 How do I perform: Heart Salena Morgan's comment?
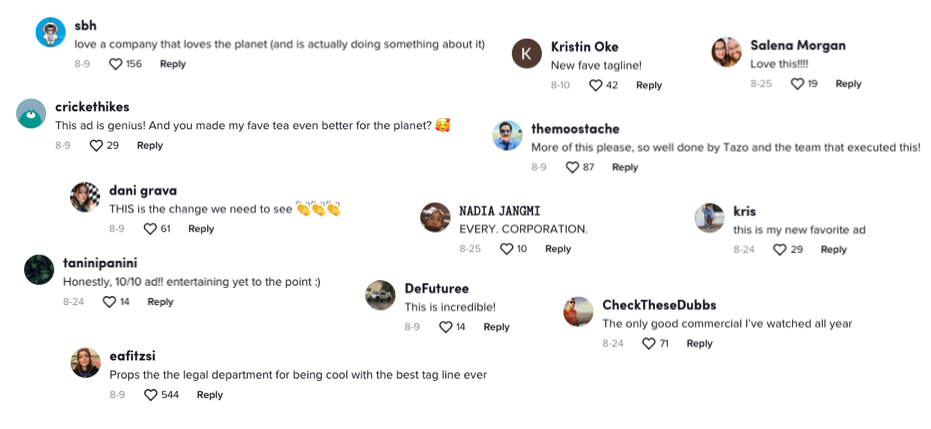pyautogui.click(x=797, y=84)
